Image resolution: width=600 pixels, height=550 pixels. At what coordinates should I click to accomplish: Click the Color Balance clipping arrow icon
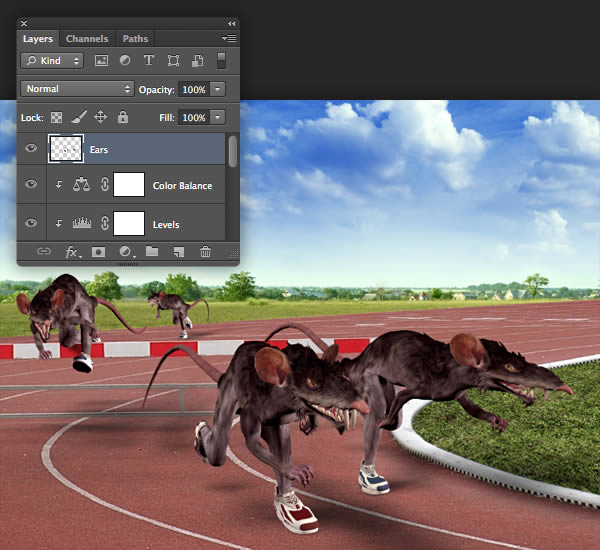59,184
